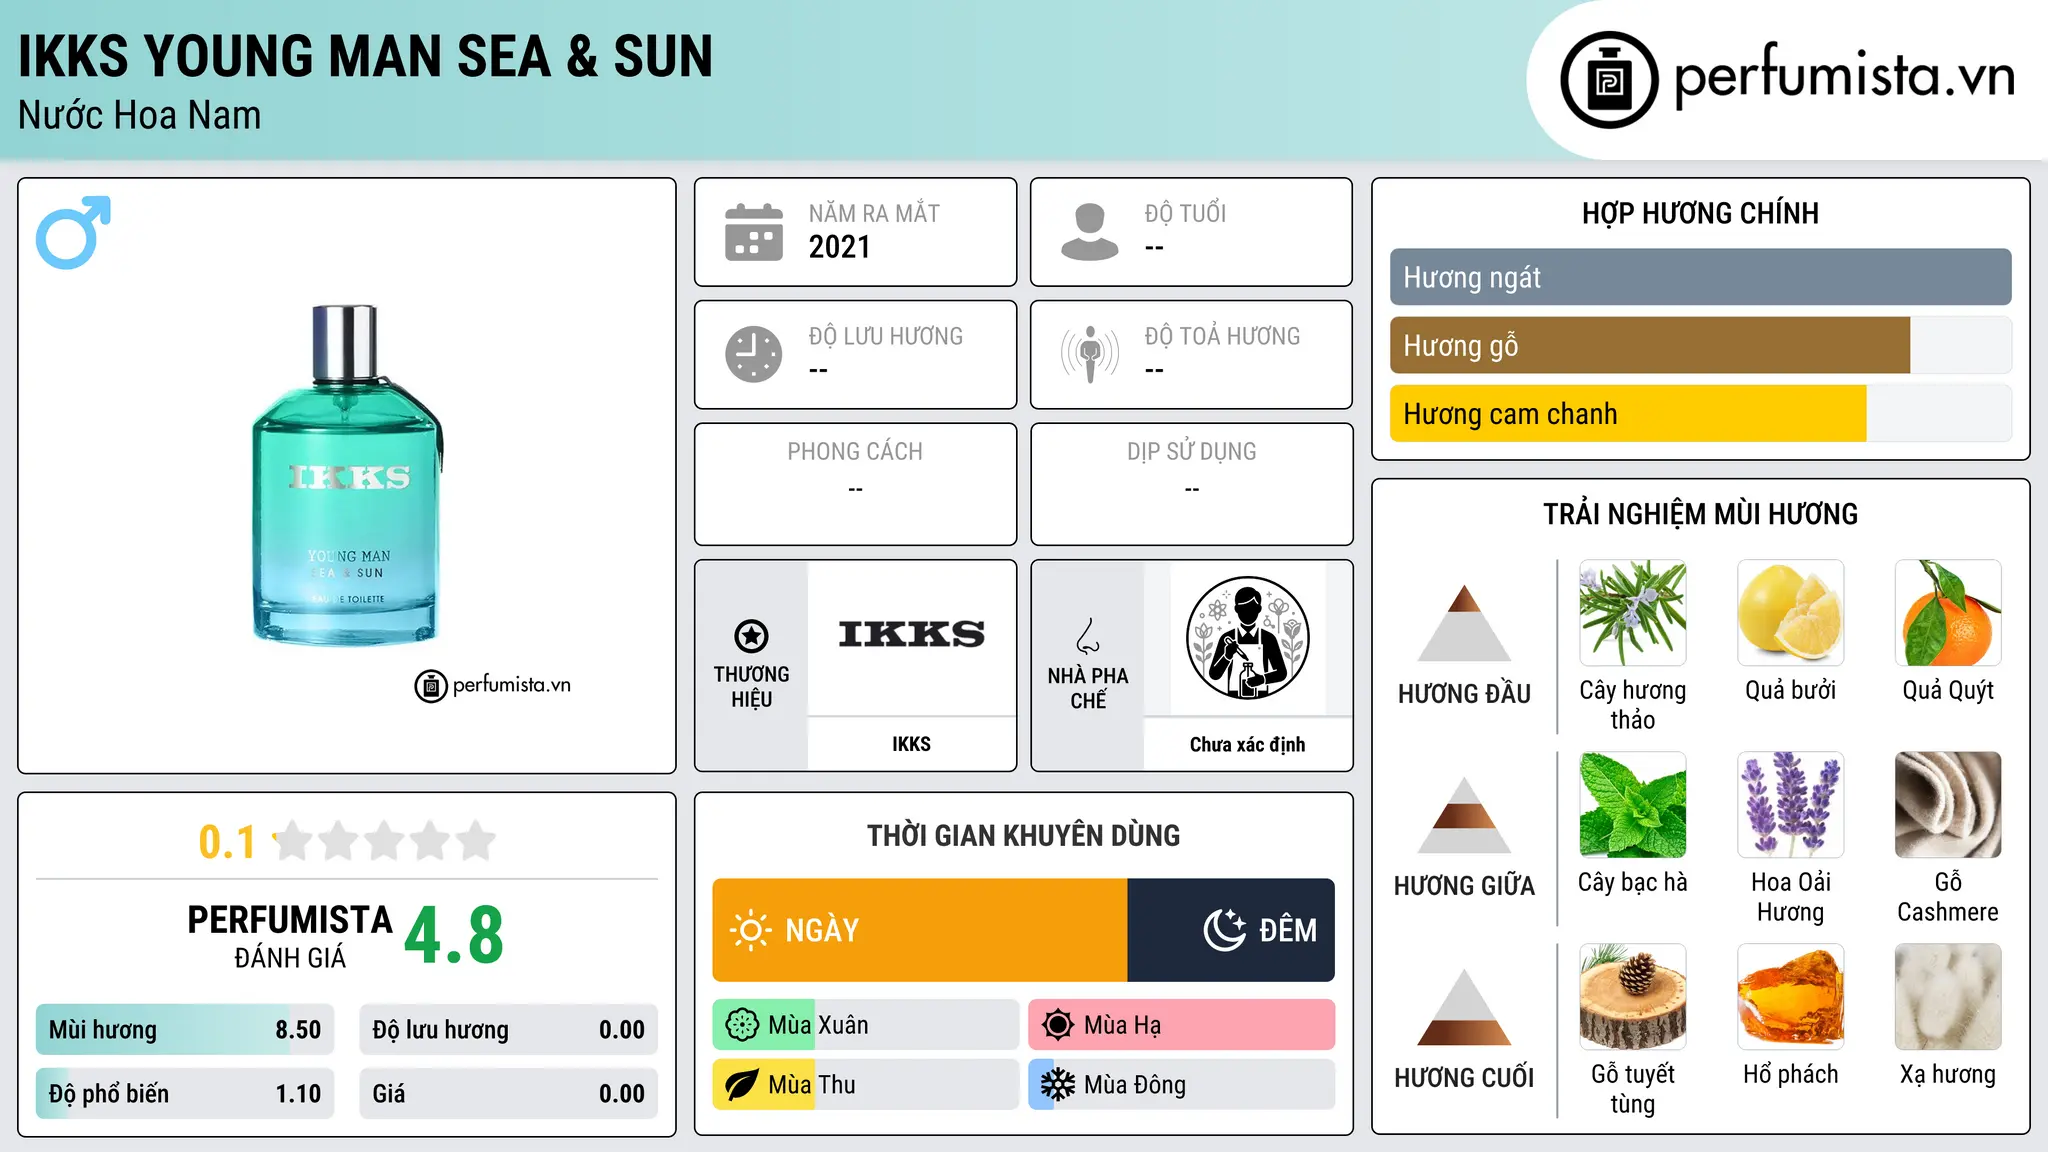Open the Hổ phách amber note image
Image resolution: width=2048 pixels, height=1152 pixels.
tap(1790, 997)
